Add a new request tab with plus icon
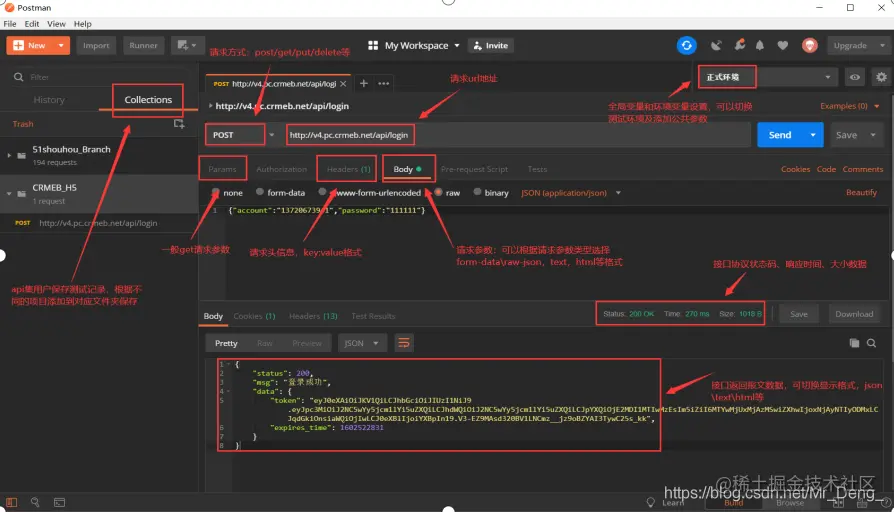The image size is (894, 512). (363, 83)
